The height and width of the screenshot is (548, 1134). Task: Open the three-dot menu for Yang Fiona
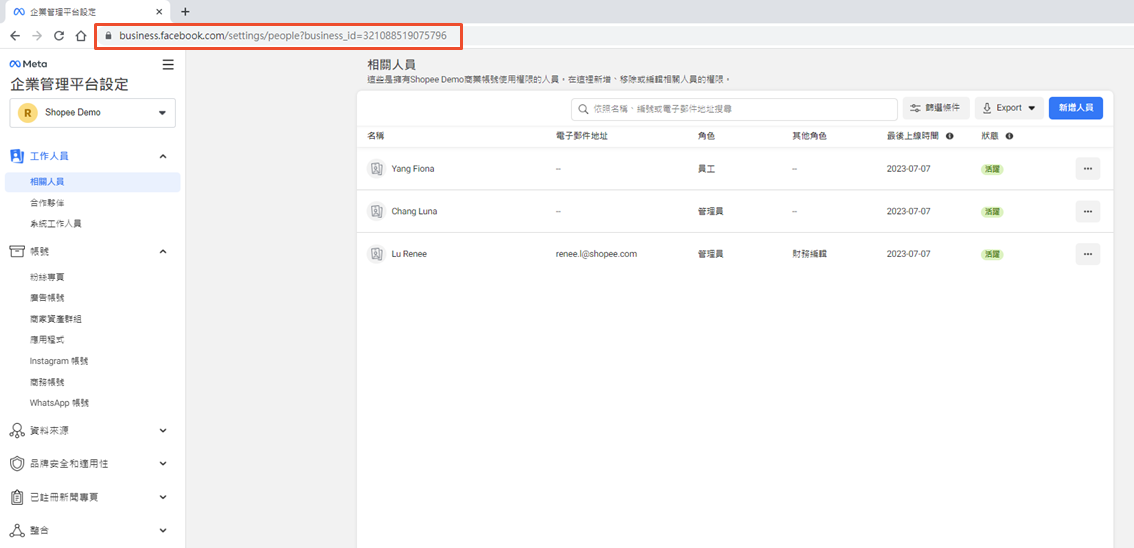point(1087,169)
